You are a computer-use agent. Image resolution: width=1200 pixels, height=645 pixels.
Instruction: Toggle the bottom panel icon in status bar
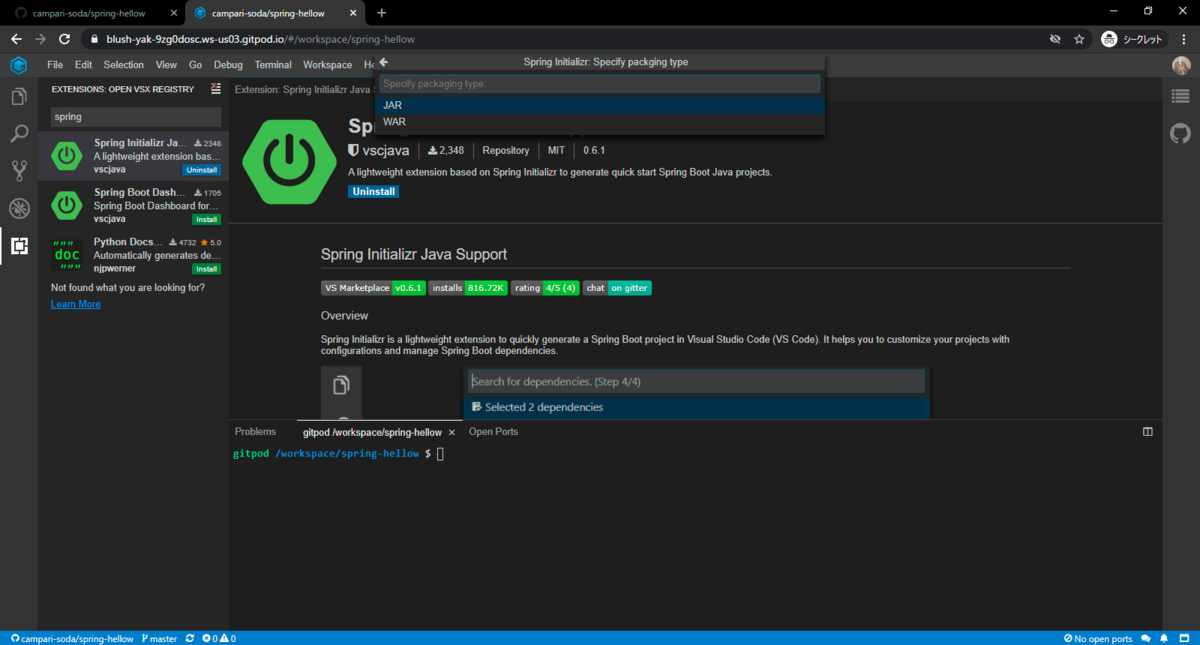point(1185,638)
